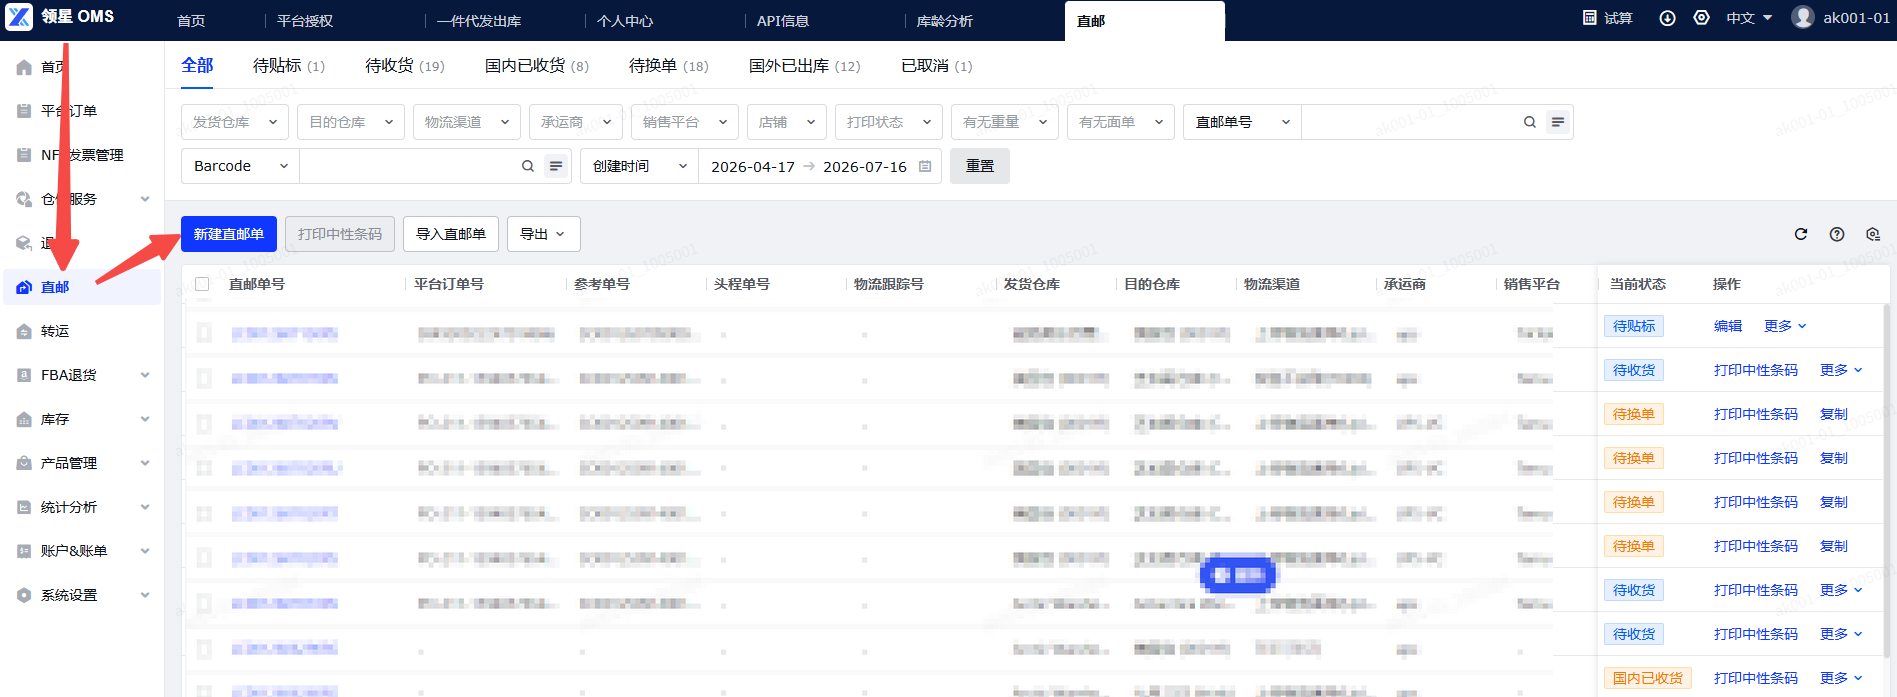Open the 物流渠道 filter dropdown
1897x697 pixels.
point(467,122)
